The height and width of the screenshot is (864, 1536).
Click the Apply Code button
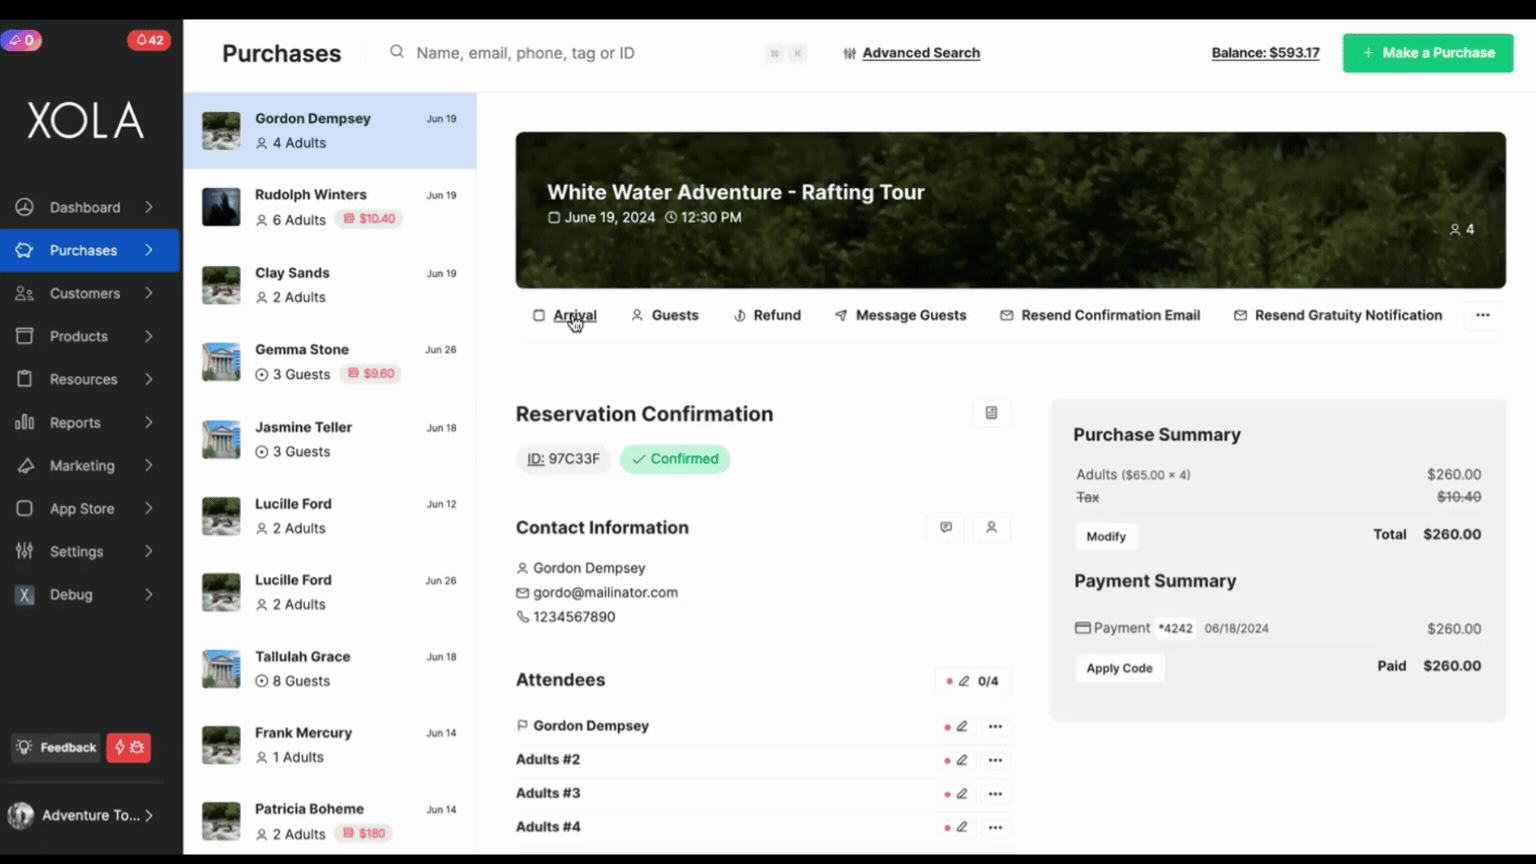tap(1120, 668)
